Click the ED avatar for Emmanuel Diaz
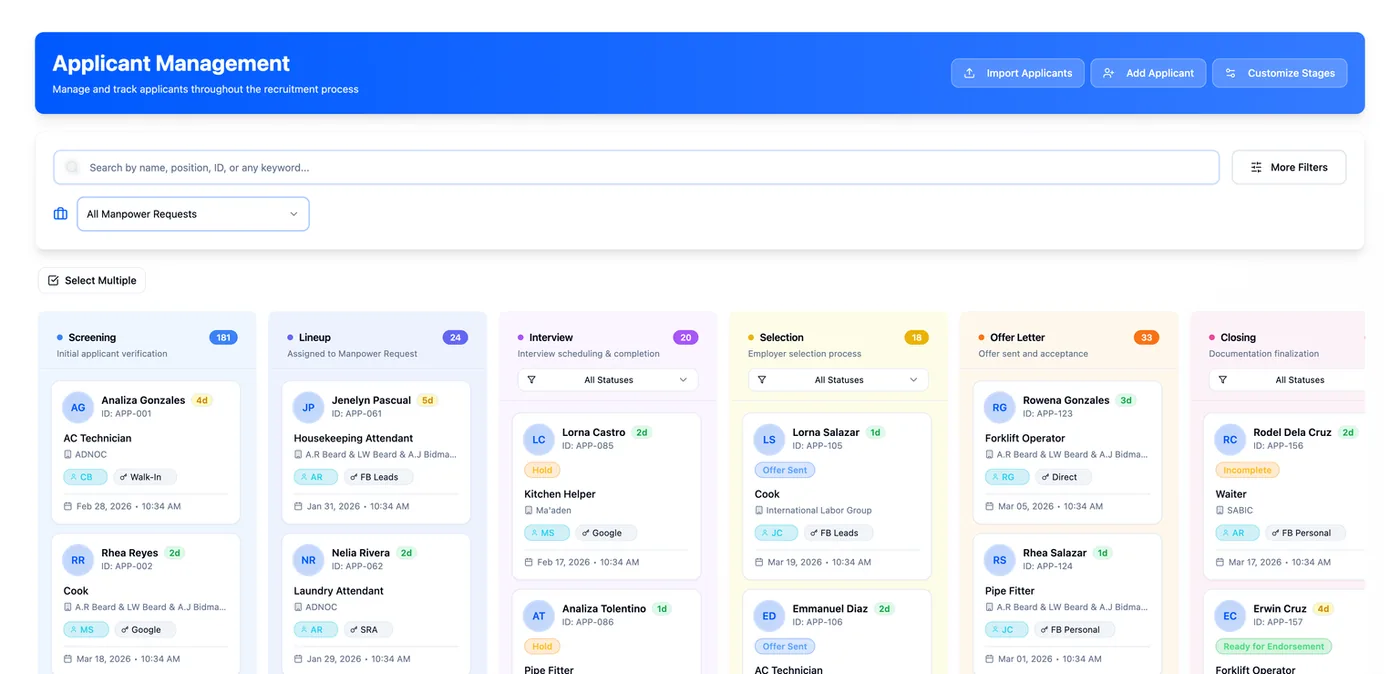 [x=769, y=615]
